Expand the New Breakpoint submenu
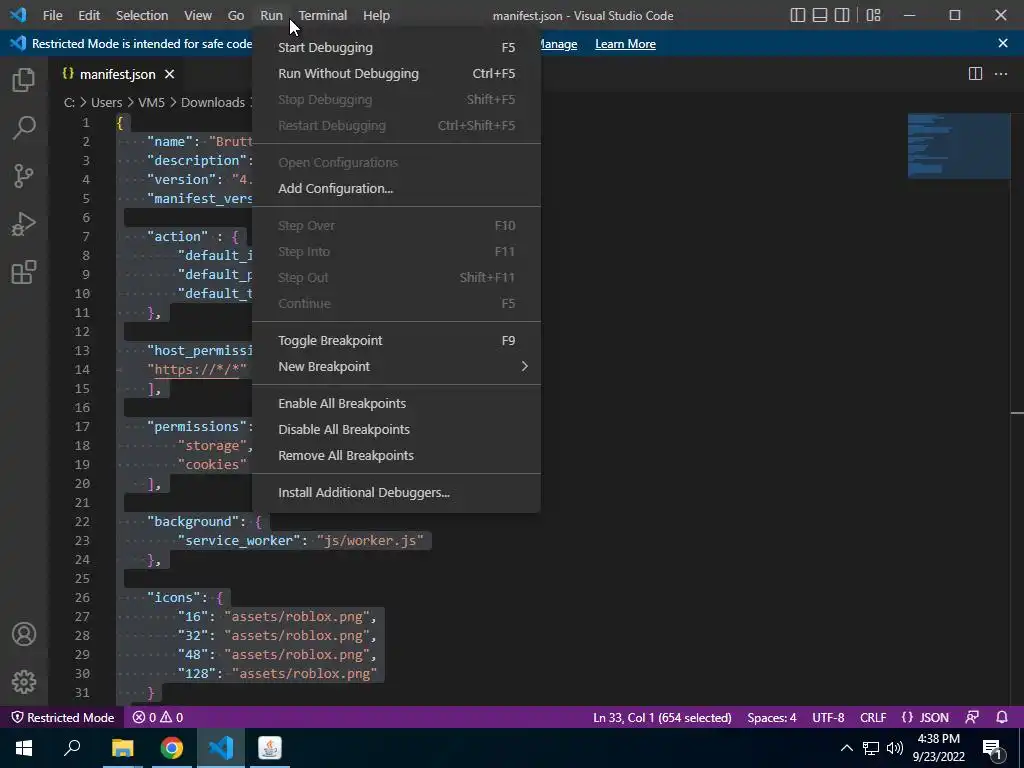This screenshot has width=1024, height=768. click(x=396, y=367)
